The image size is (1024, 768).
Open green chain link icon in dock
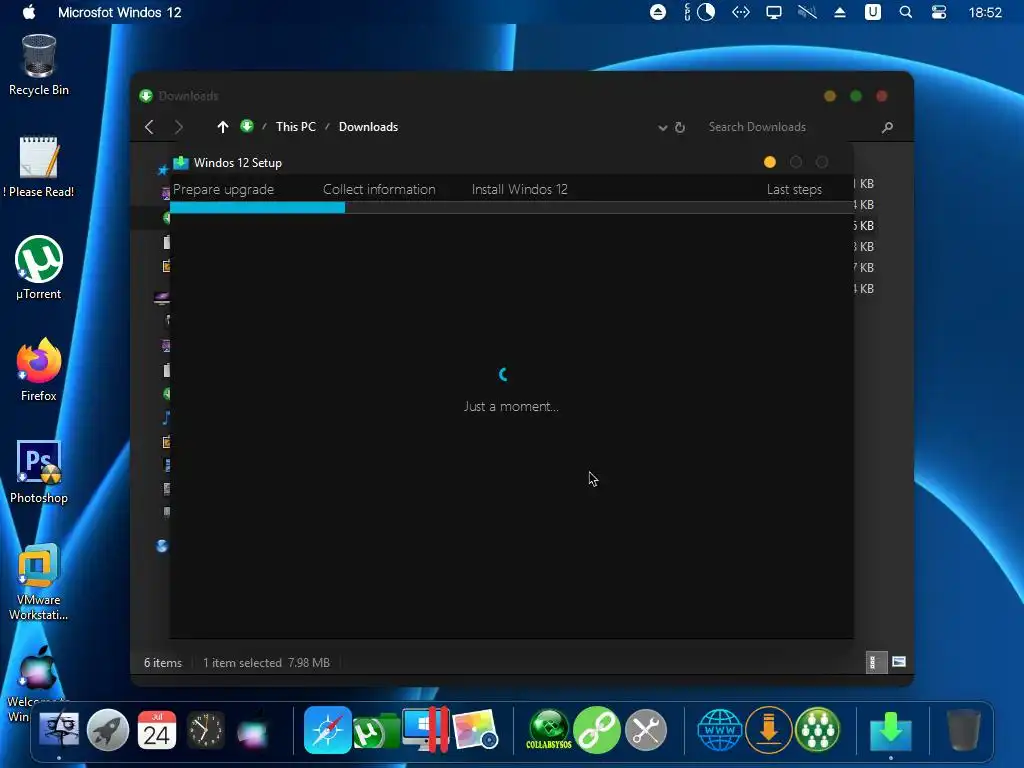(x=597, y=729)
